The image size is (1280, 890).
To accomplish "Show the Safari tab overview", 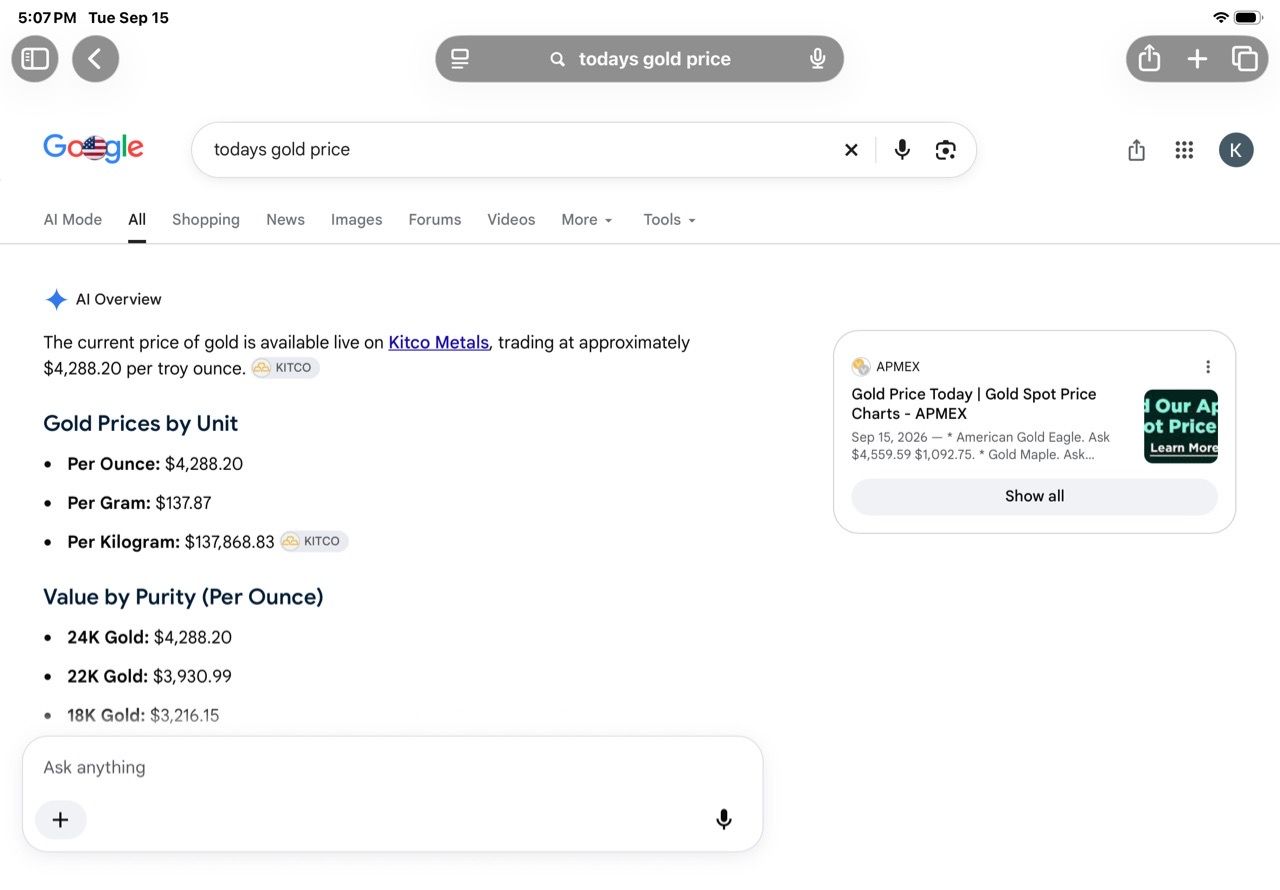I will (x=1244, y=59).
